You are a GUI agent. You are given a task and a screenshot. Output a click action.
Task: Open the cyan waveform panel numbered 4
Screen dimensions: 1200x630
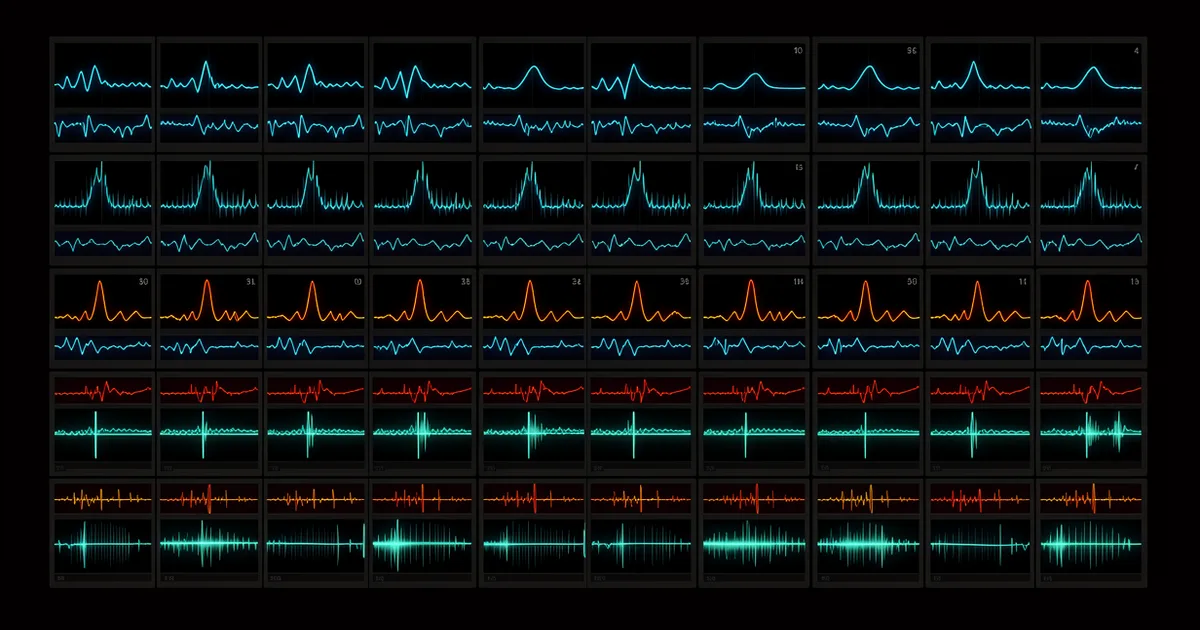click(1091, 94)
